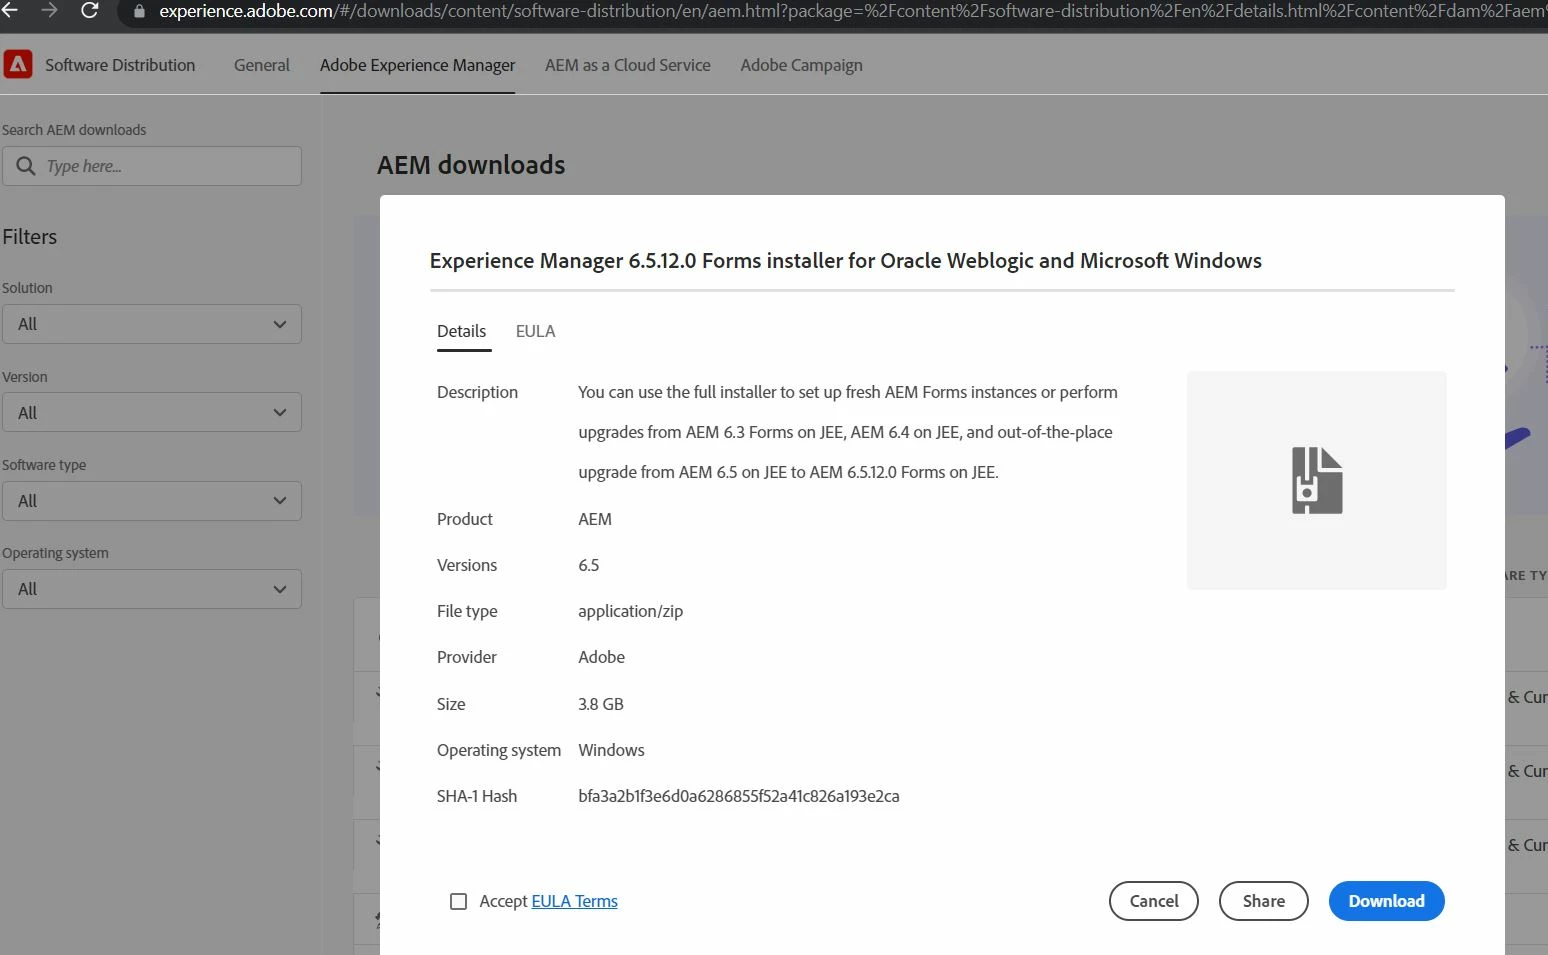The image size is (1548, 955).
Task: Check the Accept EULA Terms checkbox
Action: pos(458,901)
